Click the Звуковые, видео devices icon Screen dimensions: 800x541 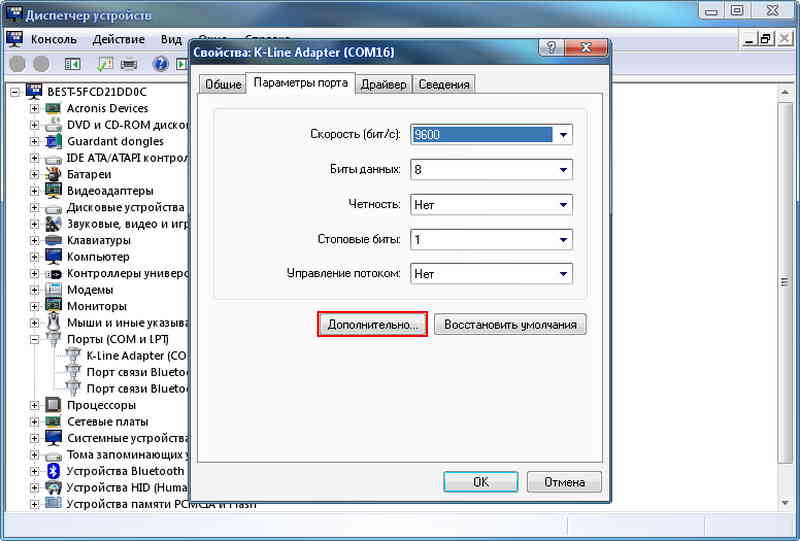tap(53, 224)
